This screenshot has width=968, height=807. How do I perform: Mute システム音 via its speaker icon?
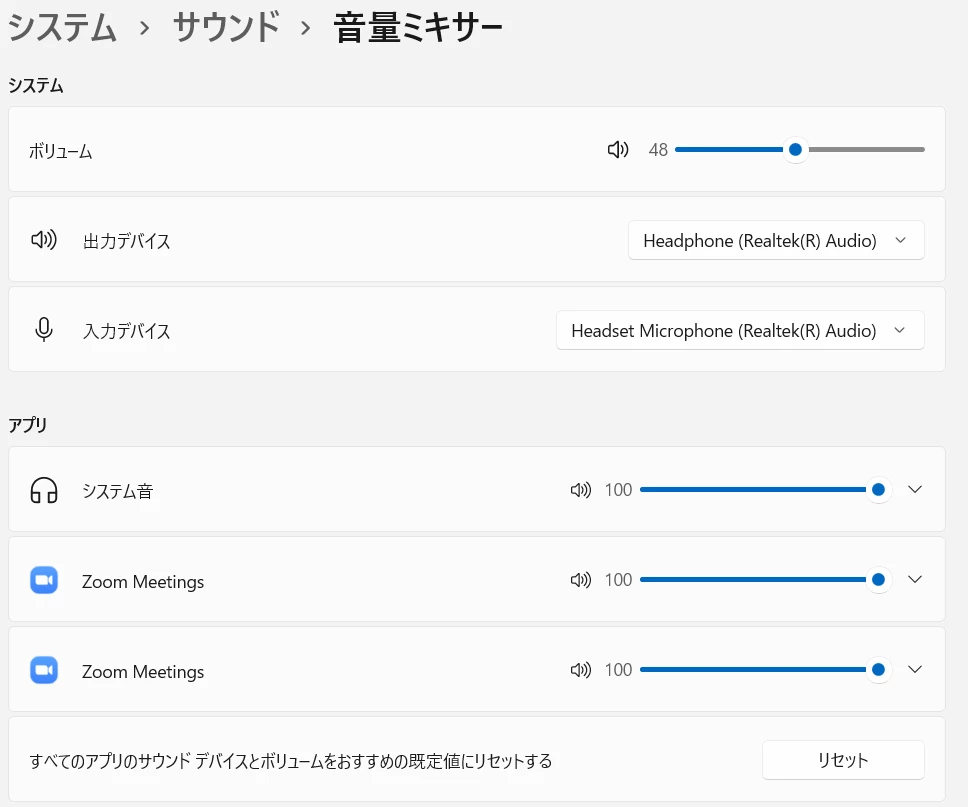tap(580, 490)
